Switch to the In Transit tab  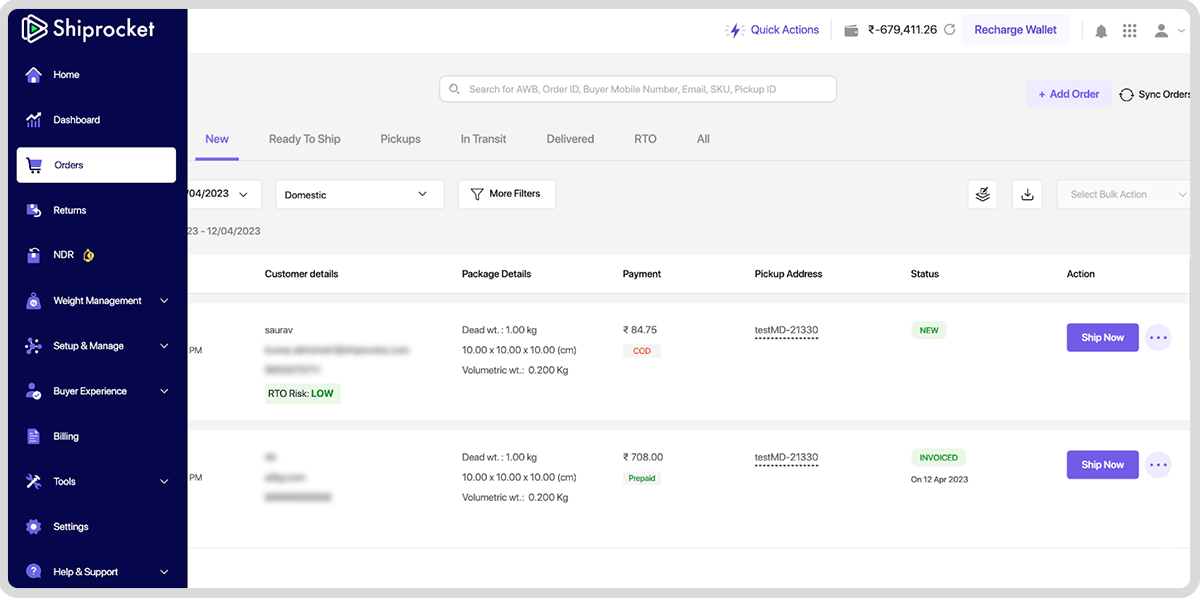[x=484, y=139]
